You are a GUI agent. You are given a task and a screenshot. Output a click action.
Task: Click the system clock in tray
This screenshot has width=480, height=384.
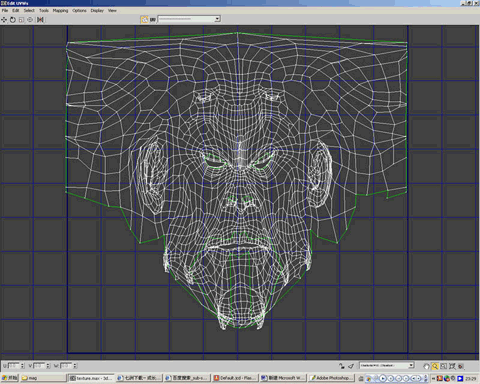[x=471, y=379]
